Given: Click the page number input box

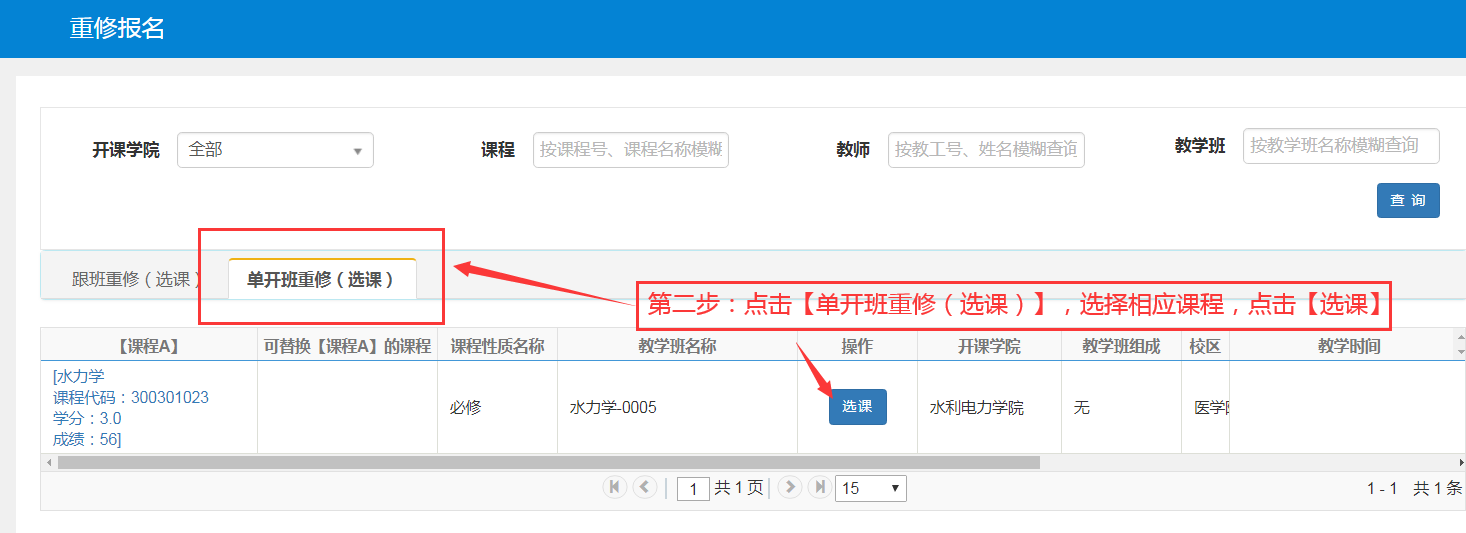Looking at the screenshot, I should pos(693,488).
